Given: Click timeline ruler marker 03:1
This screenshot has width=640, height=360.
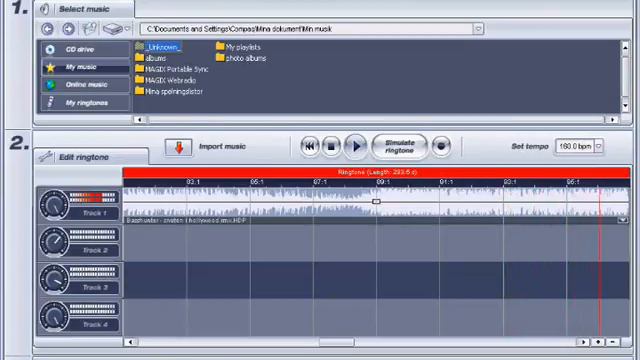Looking at the screenshot, I should (x=193, y=182).
